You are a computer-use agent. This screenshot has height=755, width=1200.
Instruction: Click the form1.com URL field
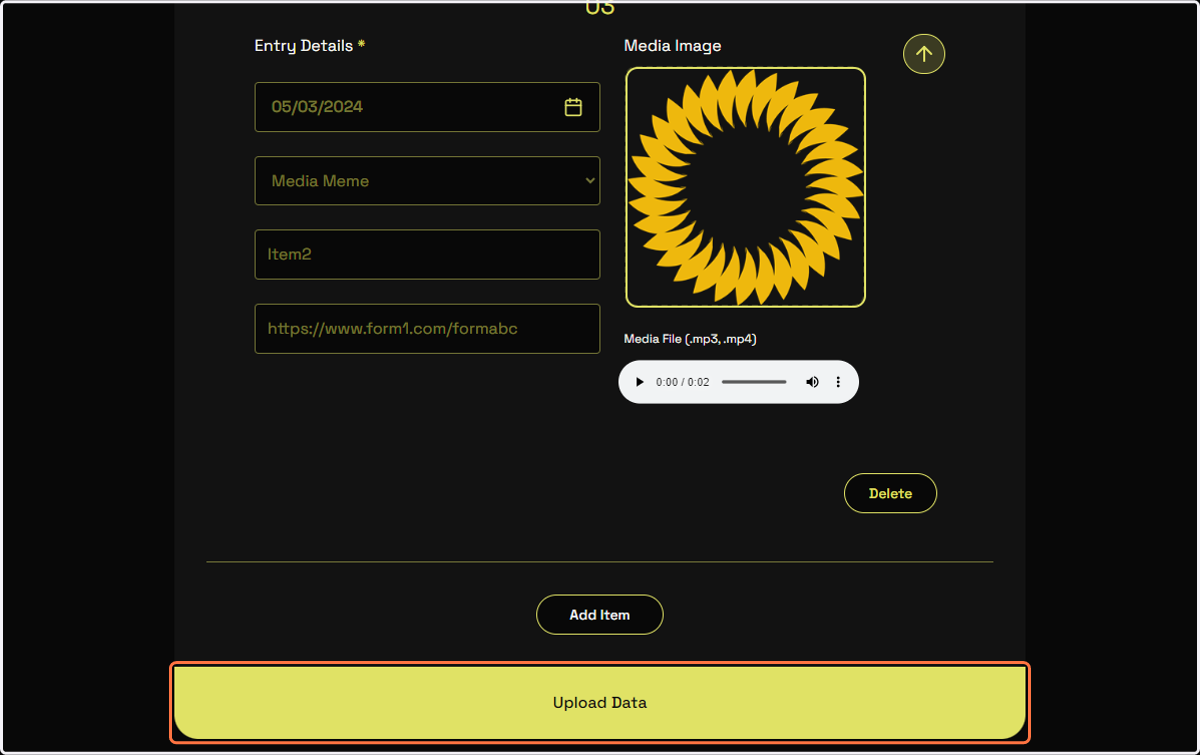[427, 328]
